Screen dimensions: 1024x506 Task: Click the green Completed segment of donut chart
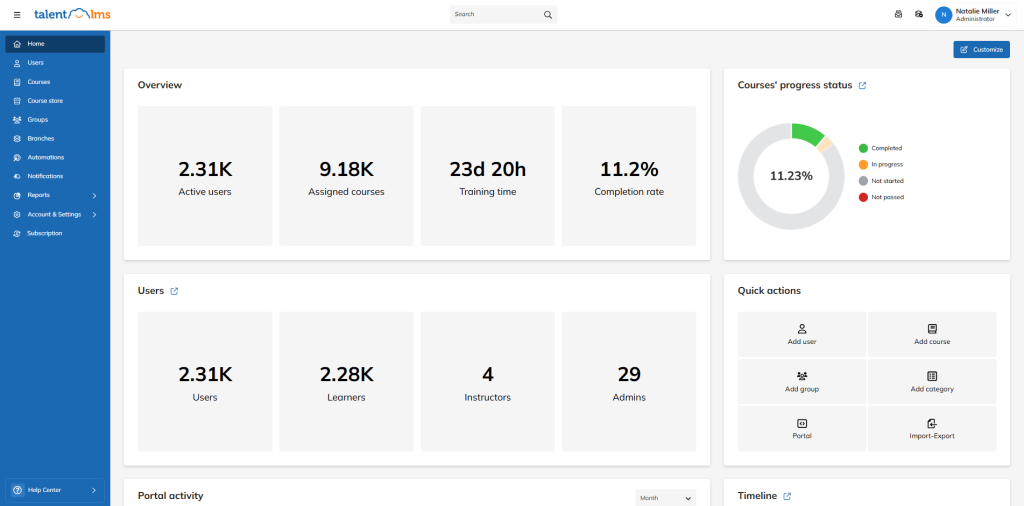point(806,133)
